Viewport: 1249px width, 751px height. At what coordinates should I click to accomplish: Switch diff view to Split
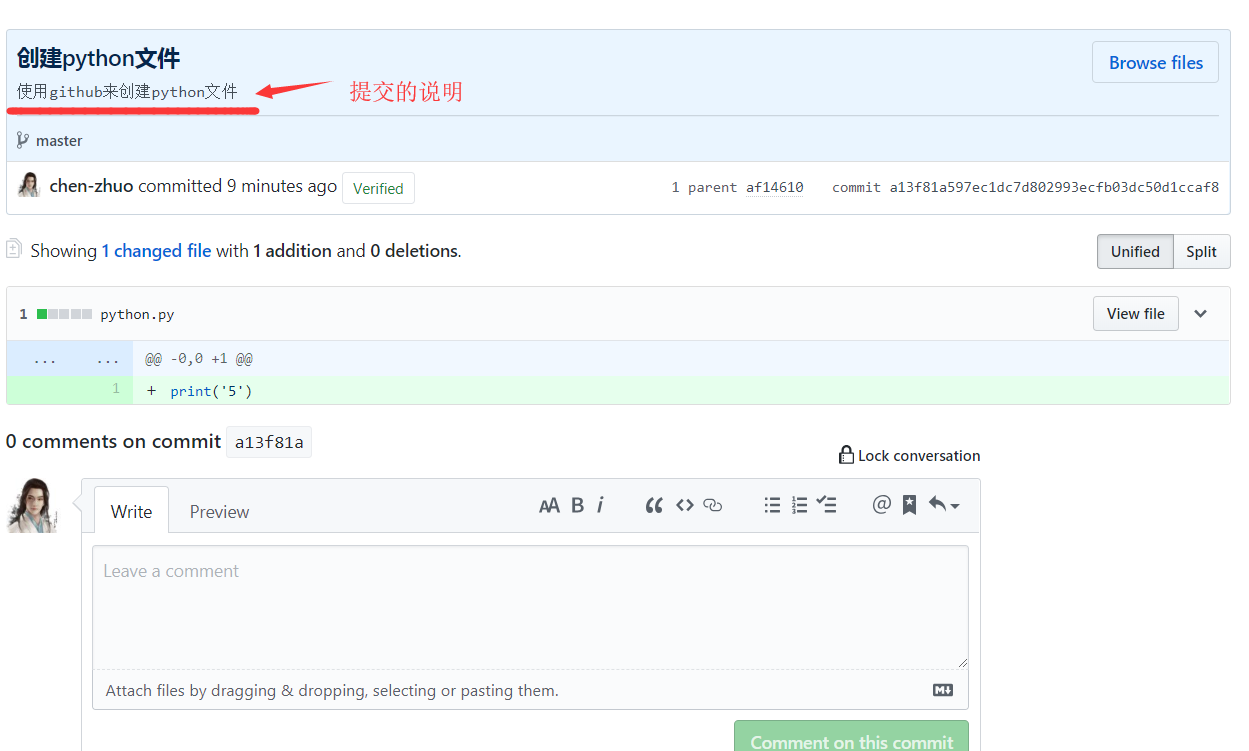(1201, 252)
